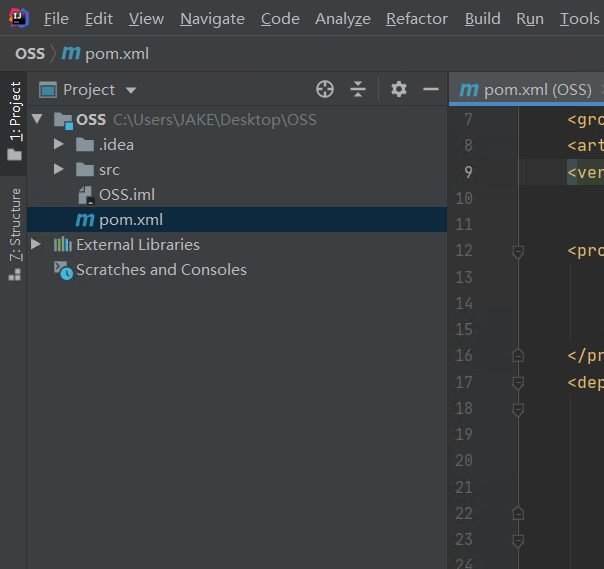Screen dimensions: 604x569
Task: Hide the Project panel with minus icon
Action: (431, 89)
